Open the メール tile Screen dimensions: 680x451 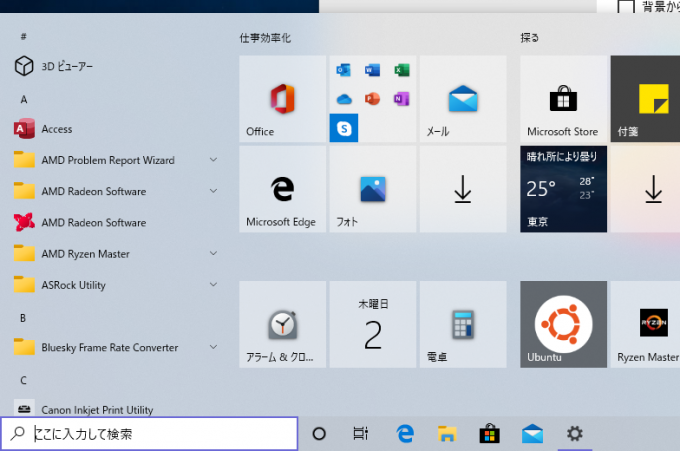pos(463,98)
